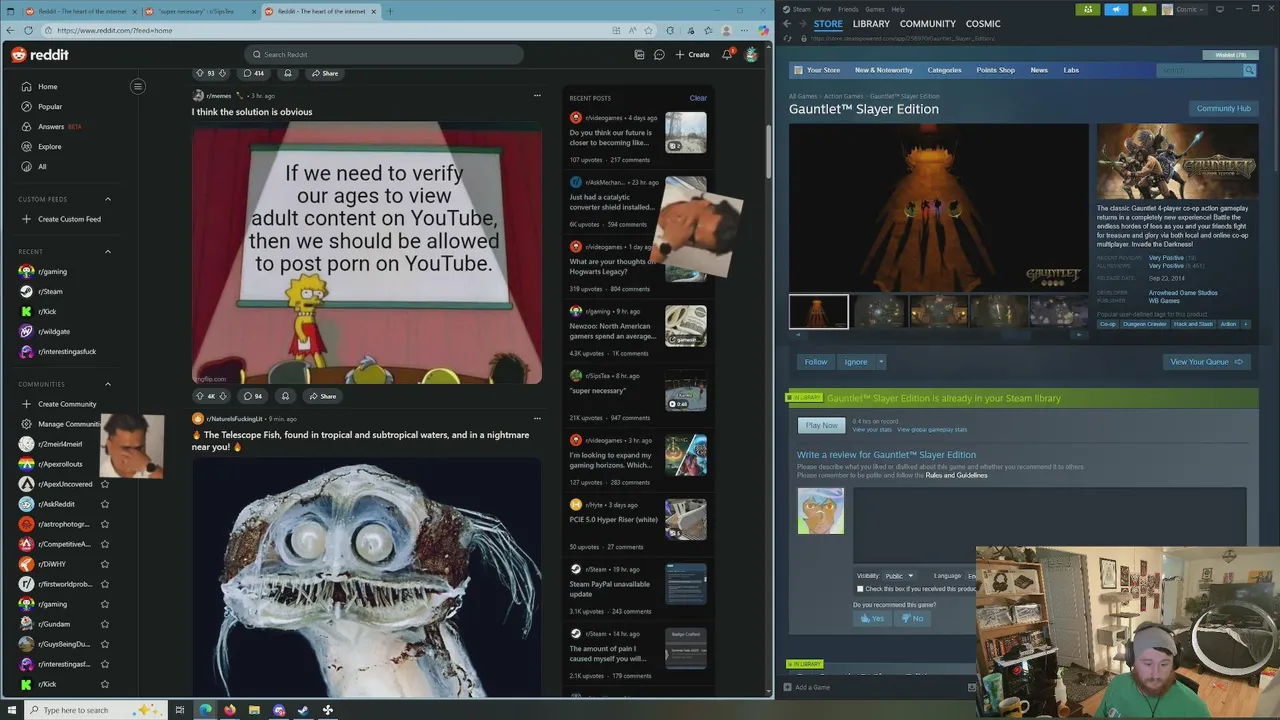1280x720 pixels.
Task: Click the Reddit logo in the header
Action: [40, 55]
